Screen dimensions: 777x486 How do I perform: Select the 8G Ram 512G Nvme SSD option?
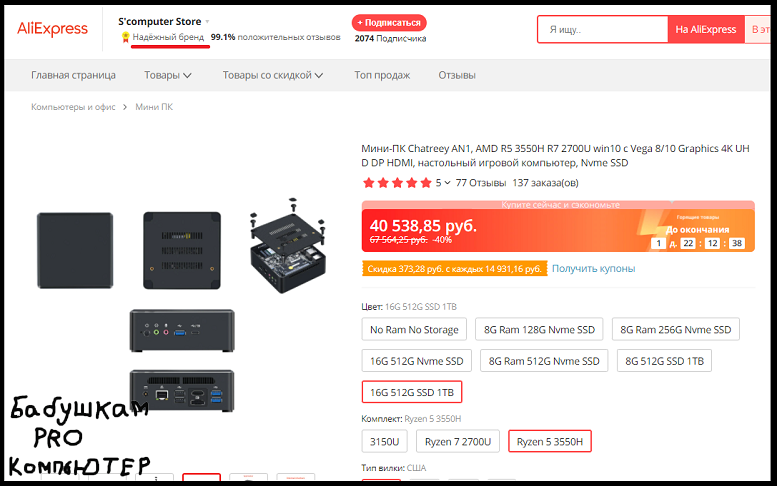[544, 361]
